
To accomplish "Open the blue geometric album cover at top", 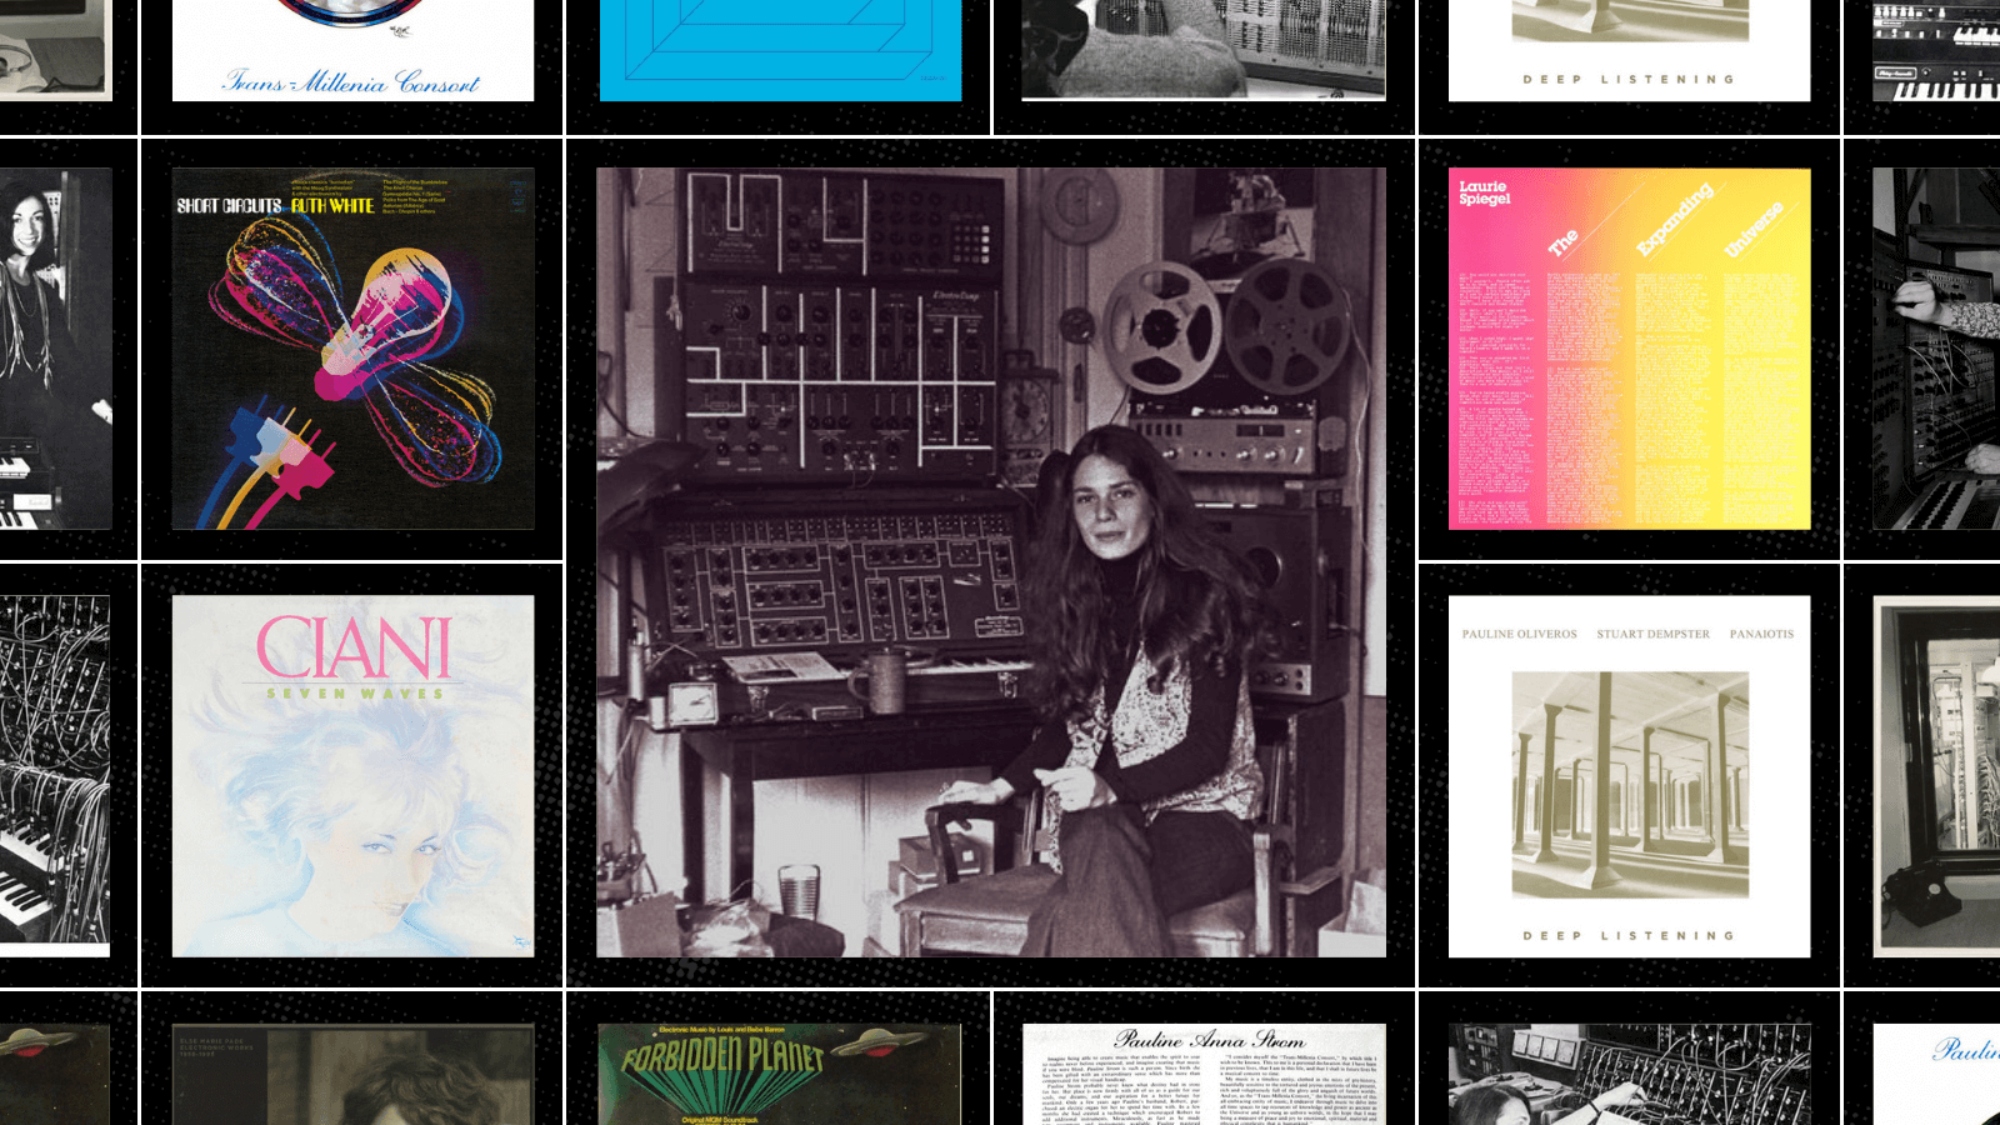I will 780,50.
